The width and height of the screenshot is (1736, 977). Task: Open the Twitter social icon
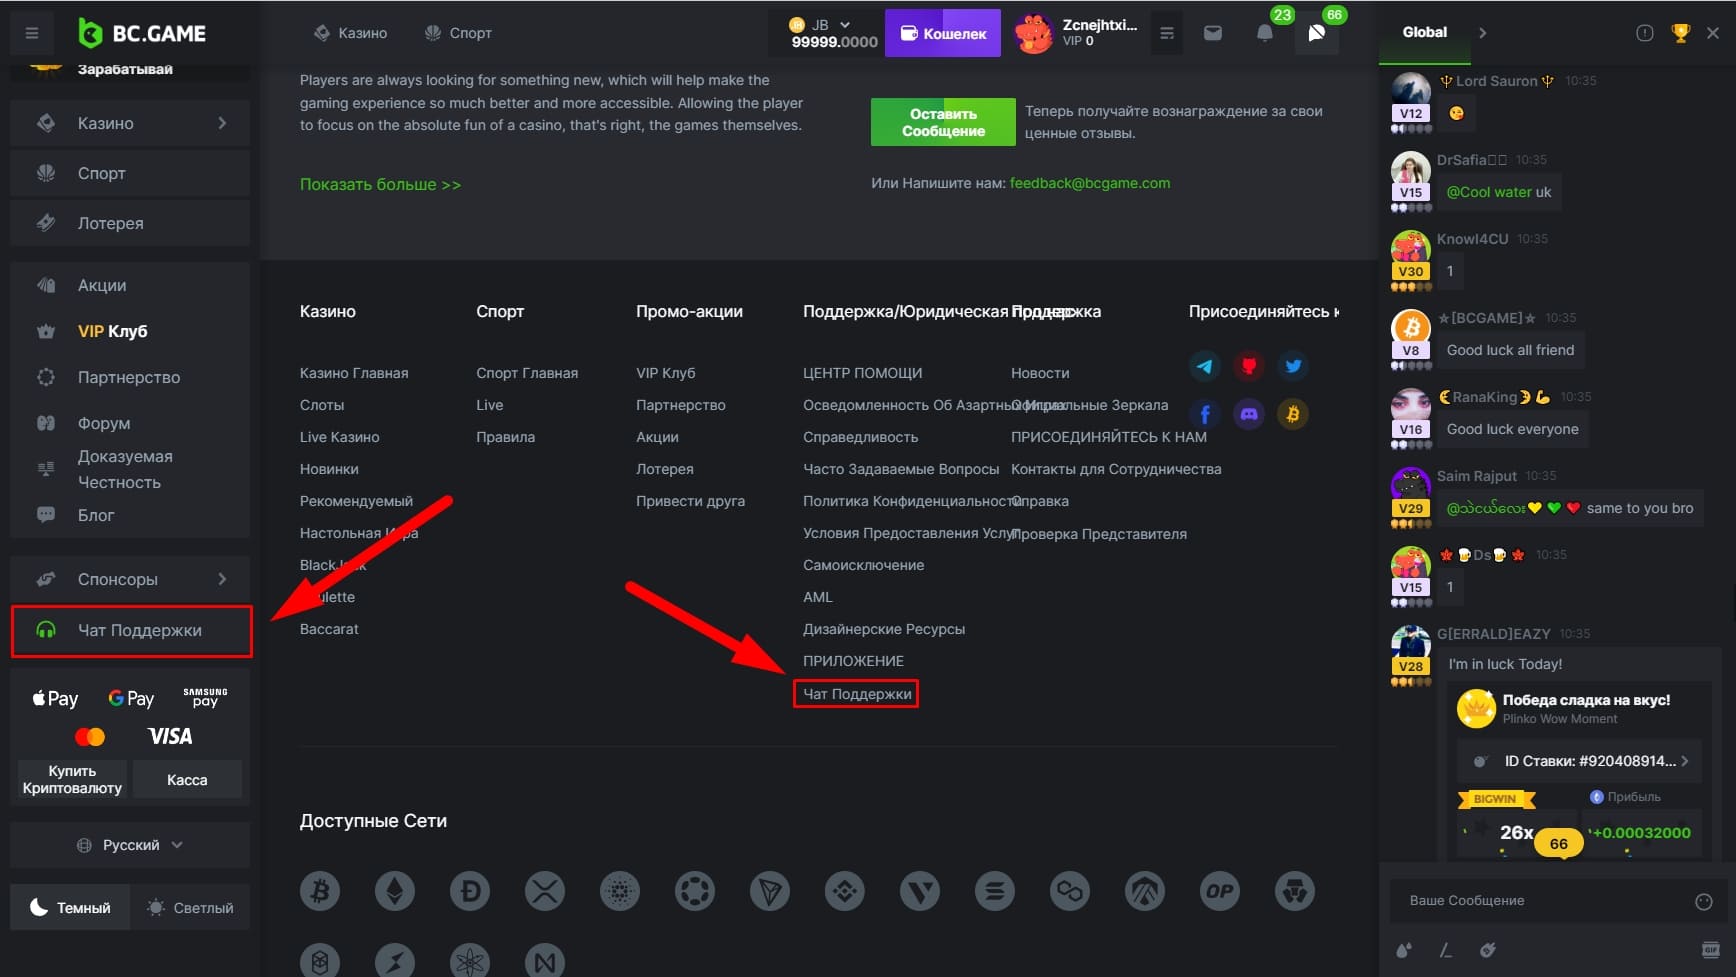click(x=1293, y=366)
